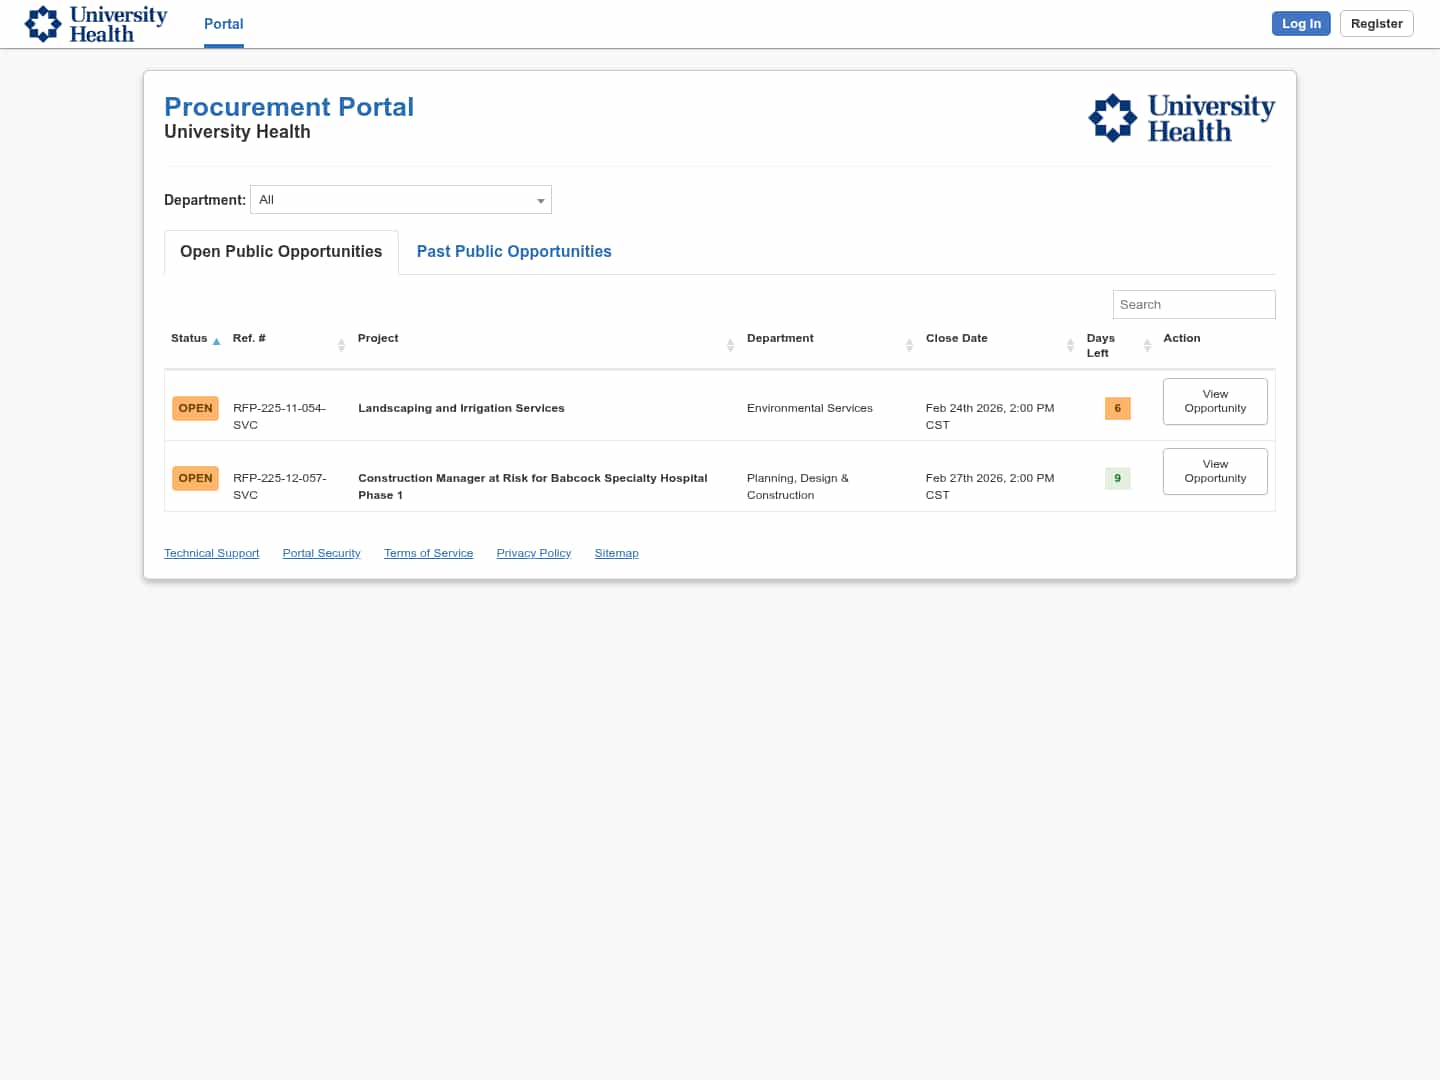This screenshot has height=1080, width=1440.
Task: Open the Department filter dropdown
Action: (x=401, y=200)
